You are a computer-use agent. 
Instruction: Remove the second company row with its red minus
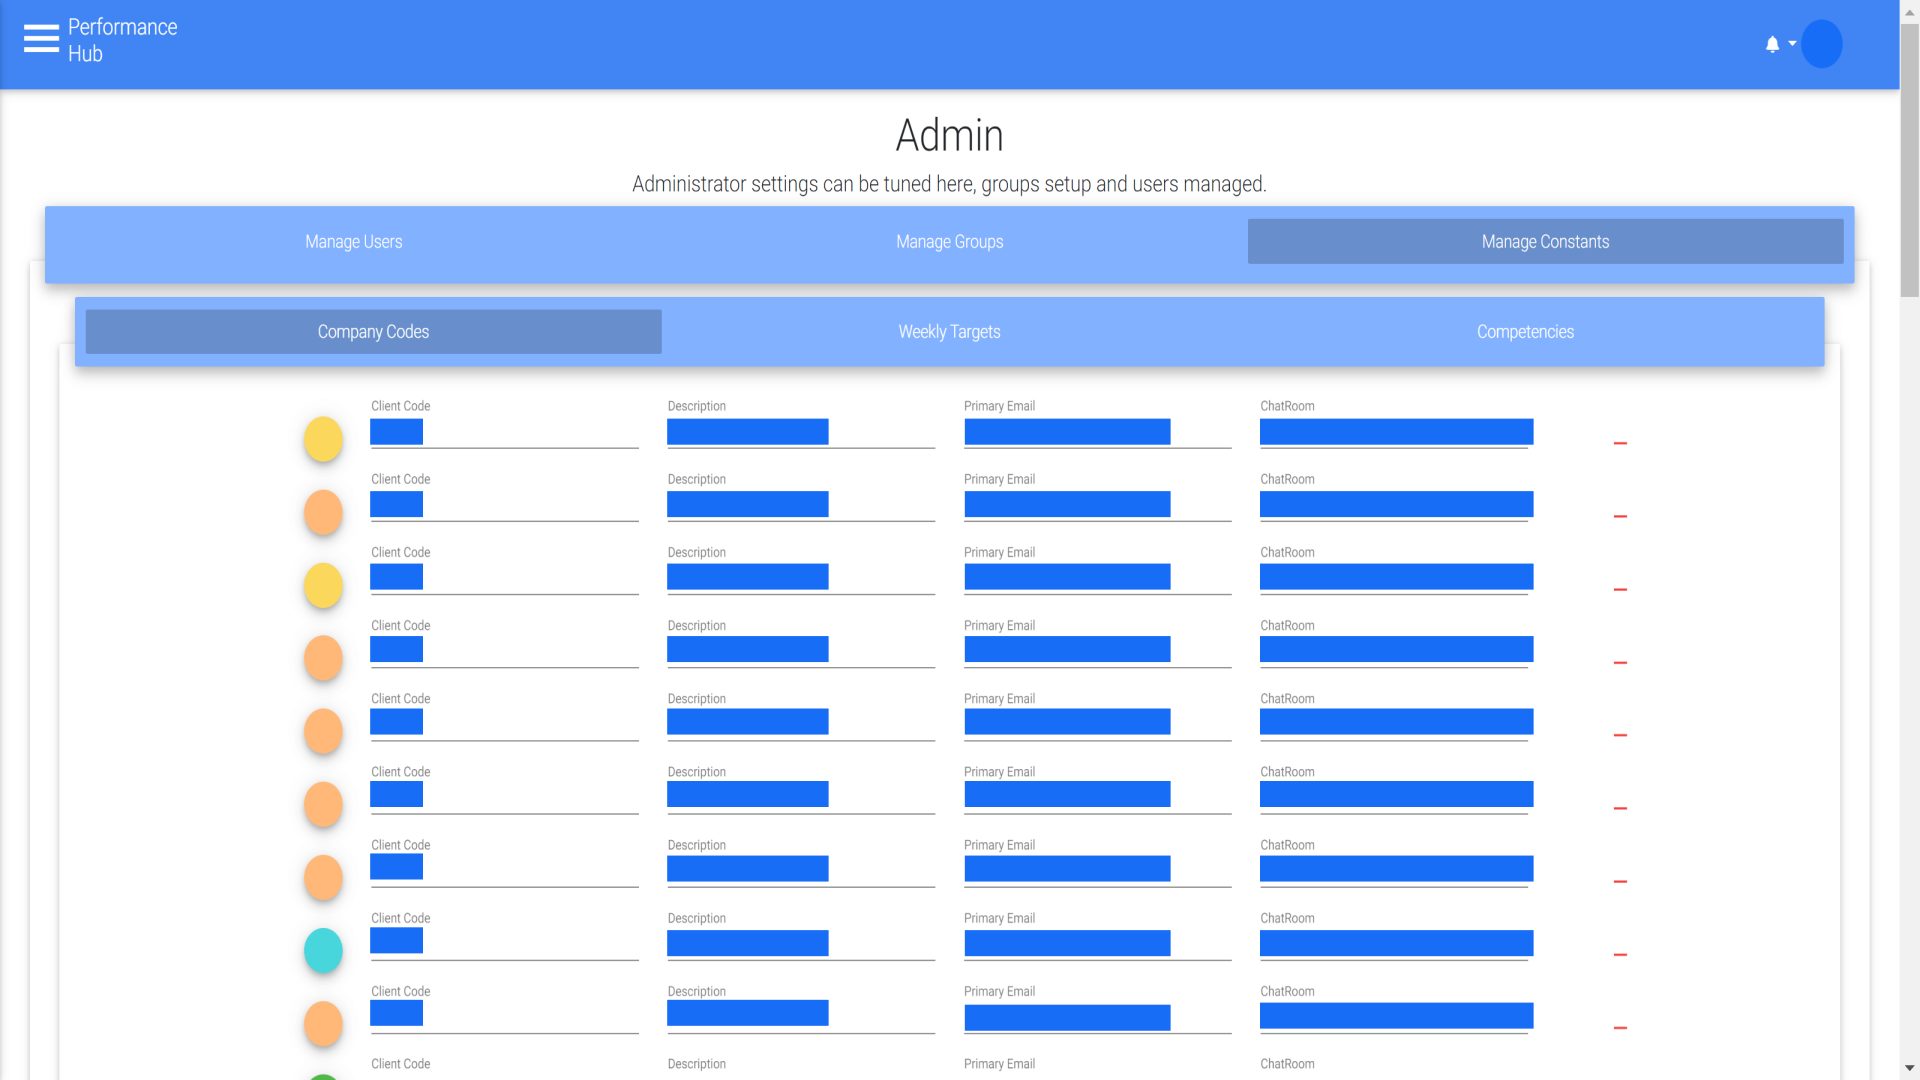(x=1620, y=516)
